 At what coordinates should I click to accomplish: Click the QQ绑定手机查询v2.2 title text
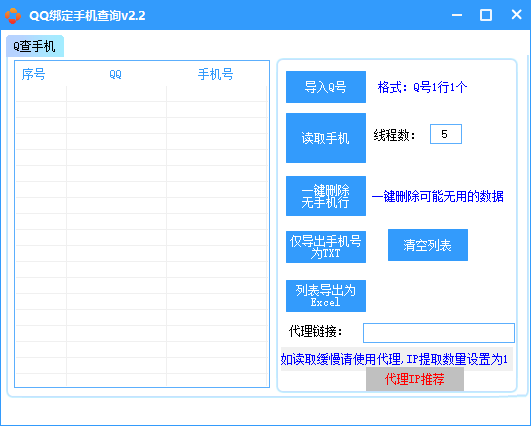(87, 16)
